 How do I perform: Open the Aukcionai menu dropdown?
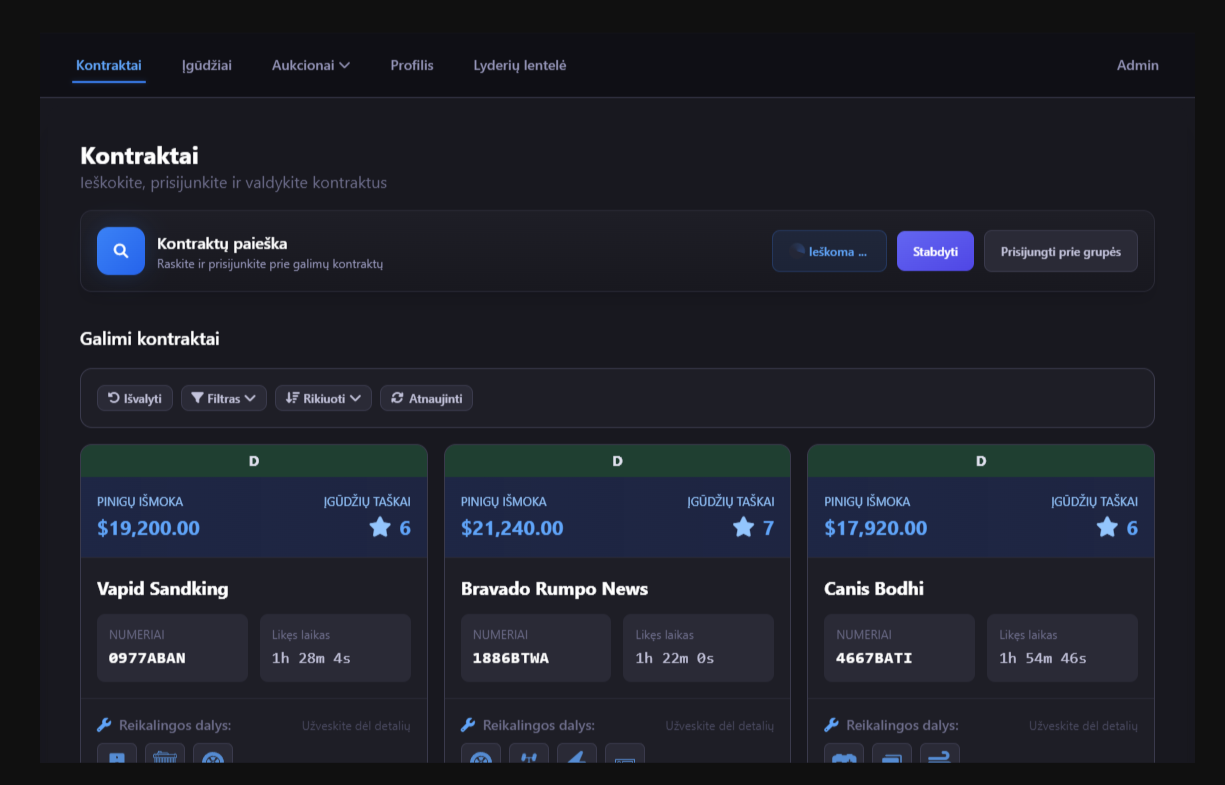pos(311,65)
